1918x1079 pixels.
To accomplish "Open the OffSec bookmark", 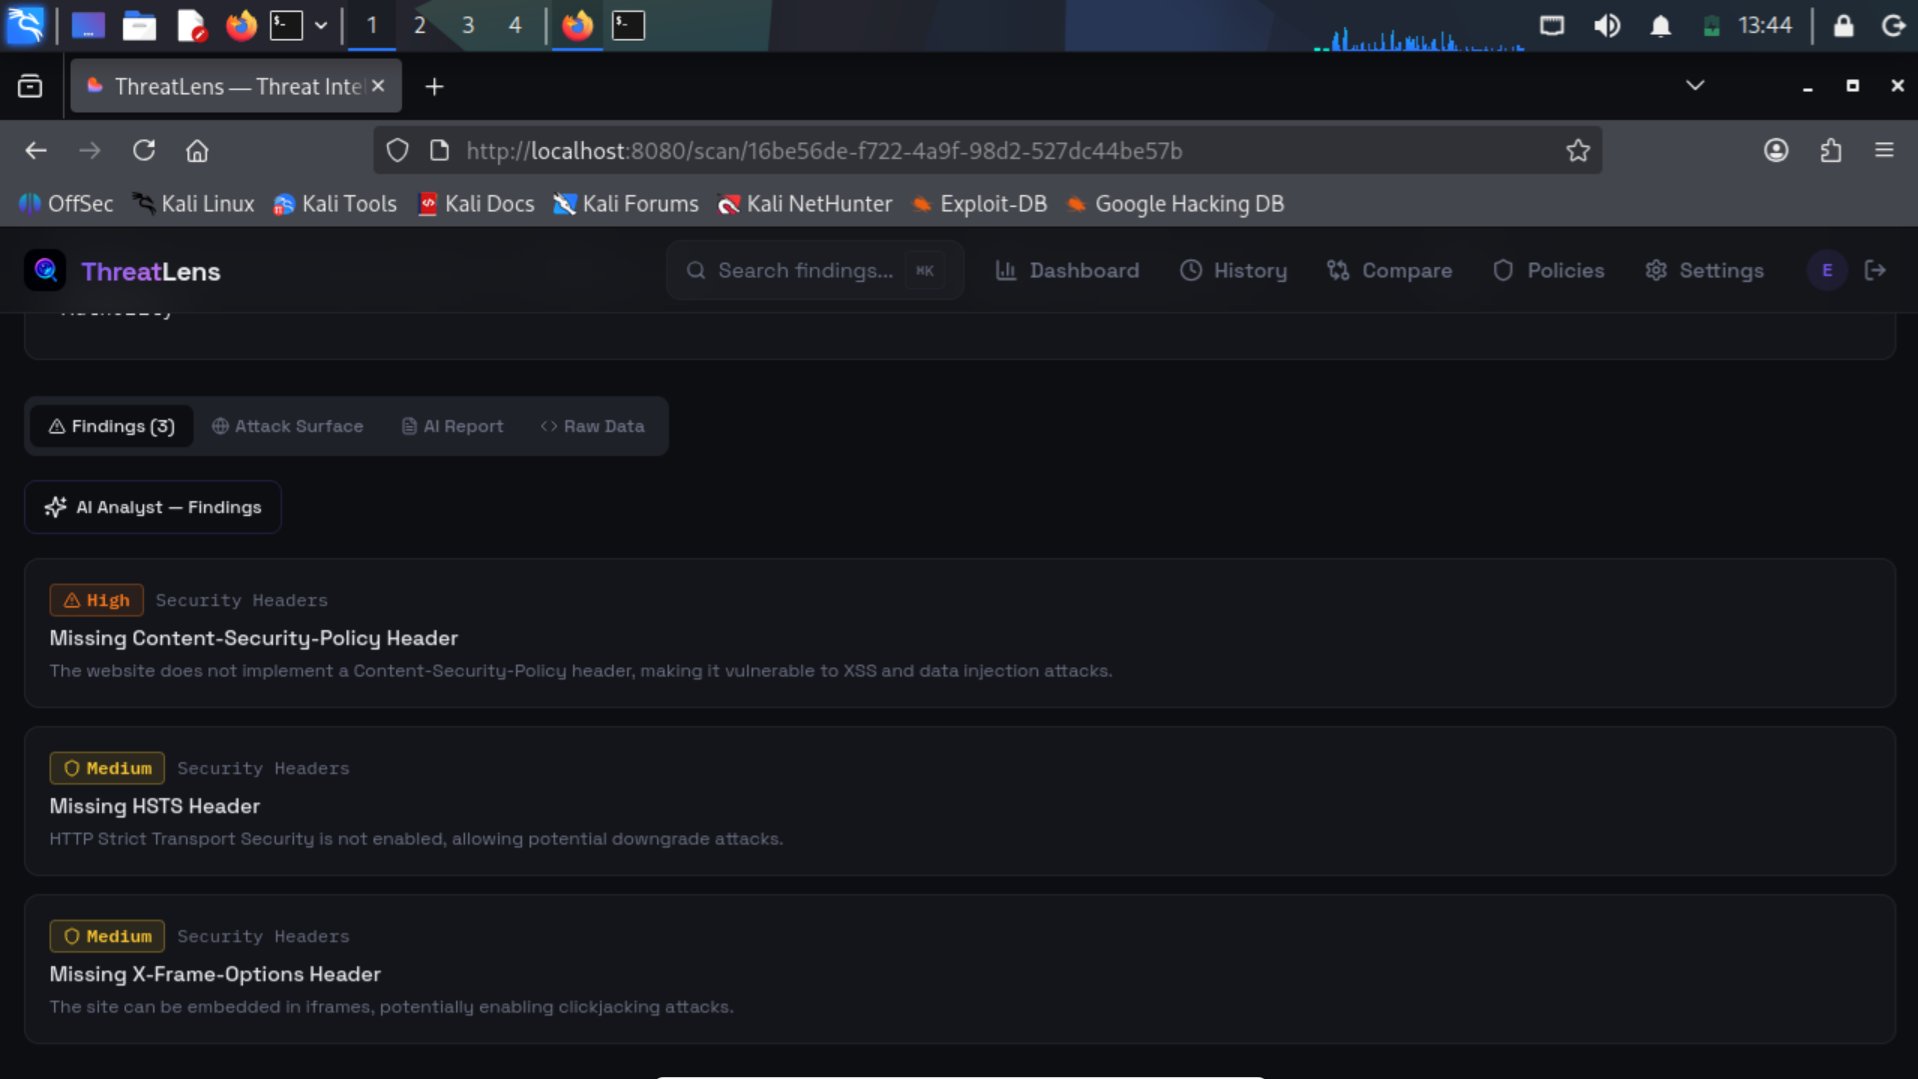I will [x=67, y=204].
